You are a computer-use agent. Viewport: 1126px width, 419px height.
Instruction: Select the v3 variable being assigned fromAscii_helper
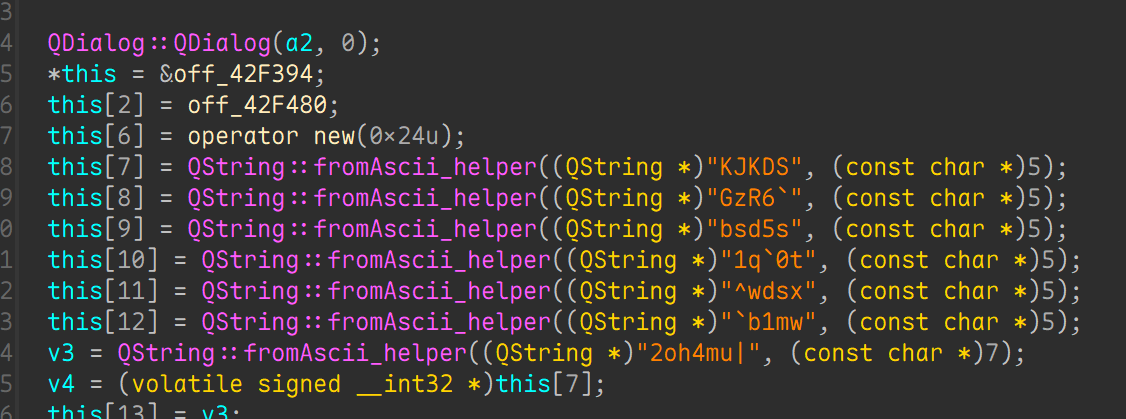coord(61,353)
